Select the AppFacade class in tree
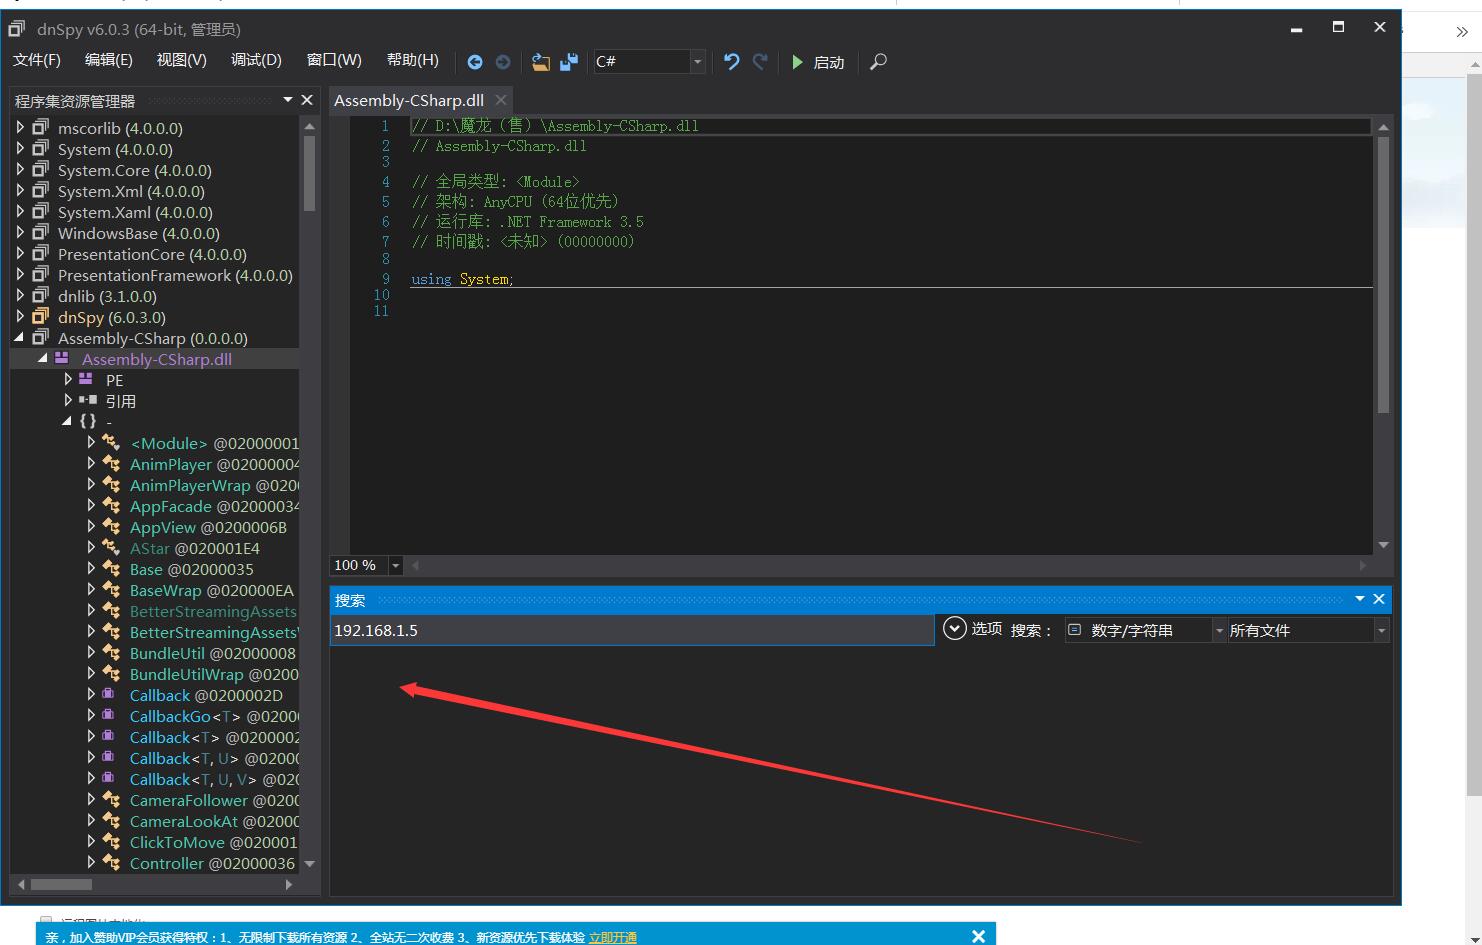 (x=170, y=506)
